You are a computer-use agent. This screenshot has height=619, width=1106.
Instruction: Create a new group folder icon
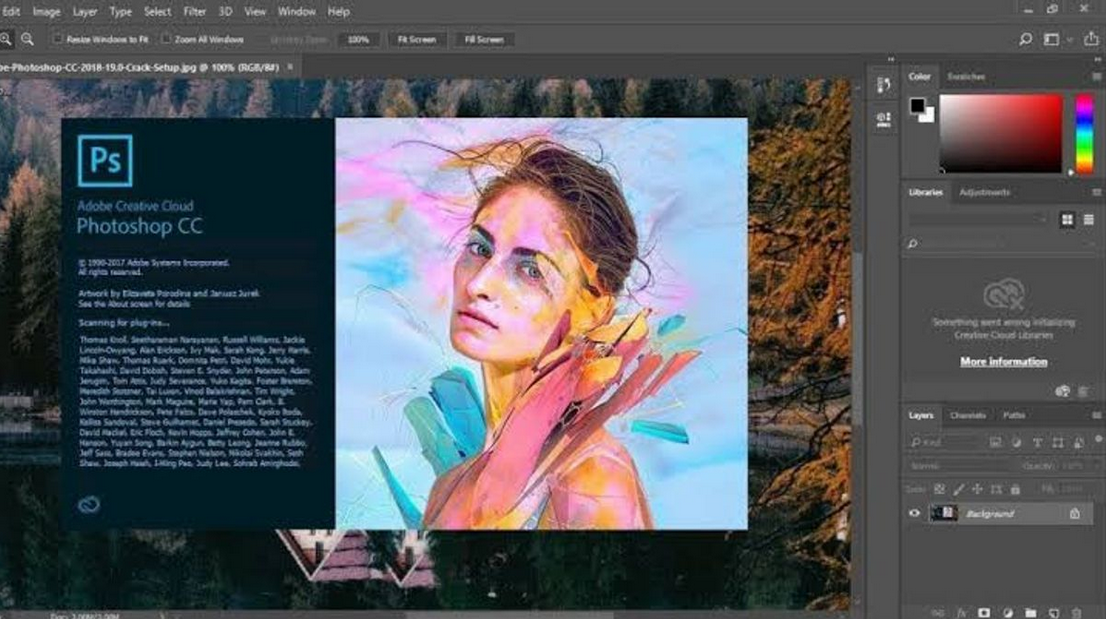[x=1029, y=611]
